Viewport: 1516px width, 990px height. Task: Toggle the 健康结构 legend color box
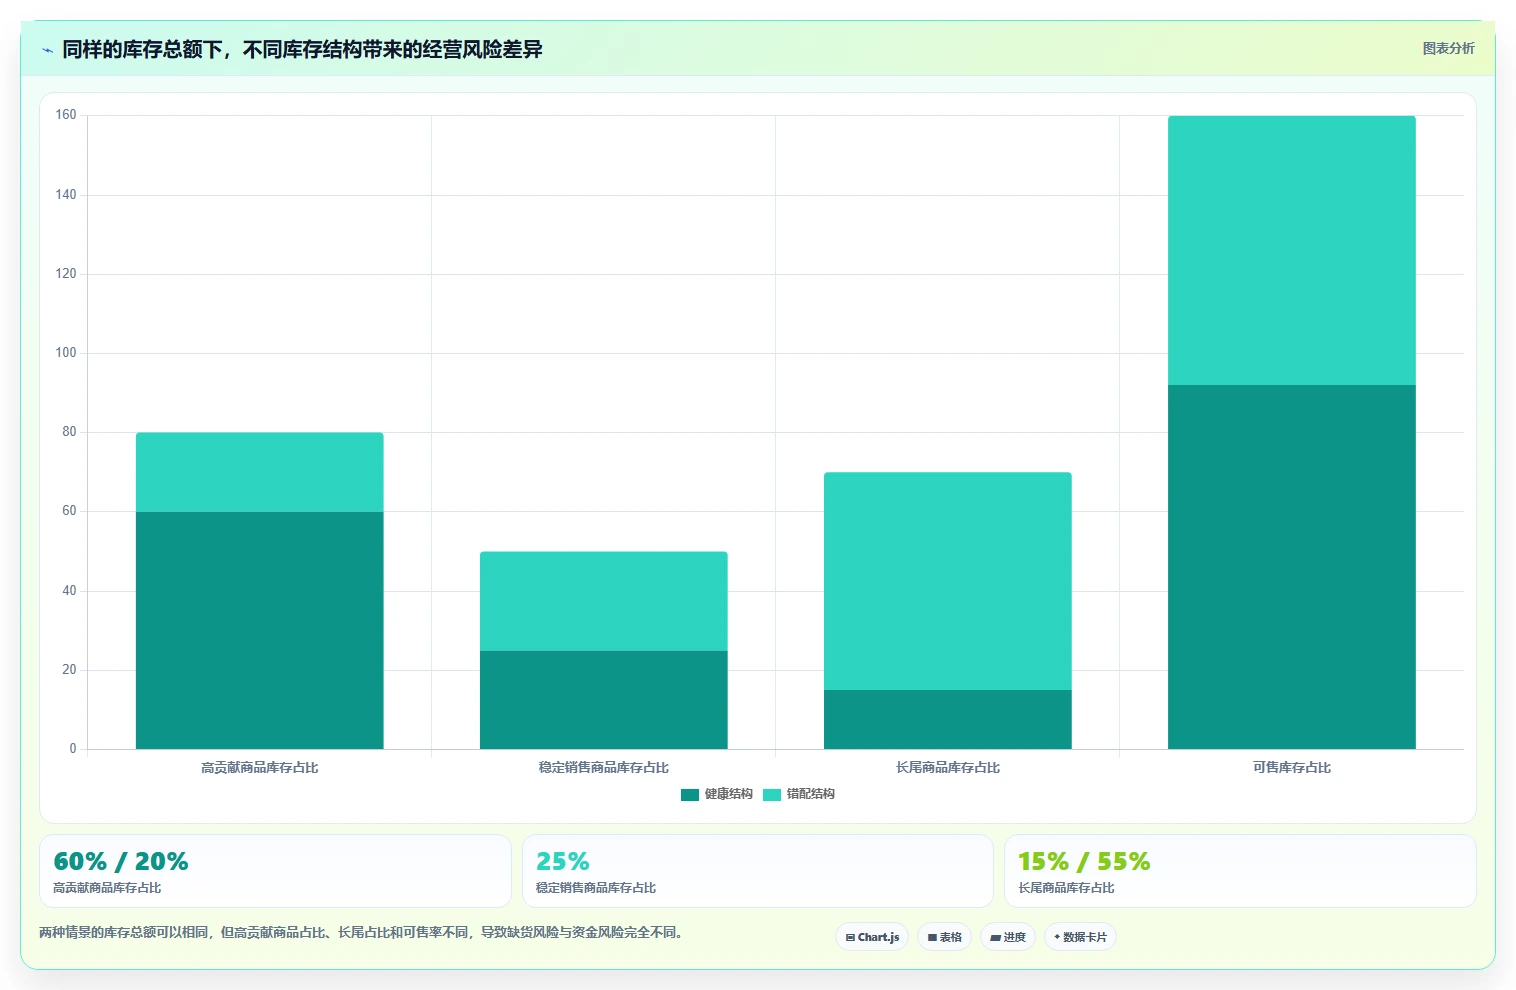coord(690,795)
